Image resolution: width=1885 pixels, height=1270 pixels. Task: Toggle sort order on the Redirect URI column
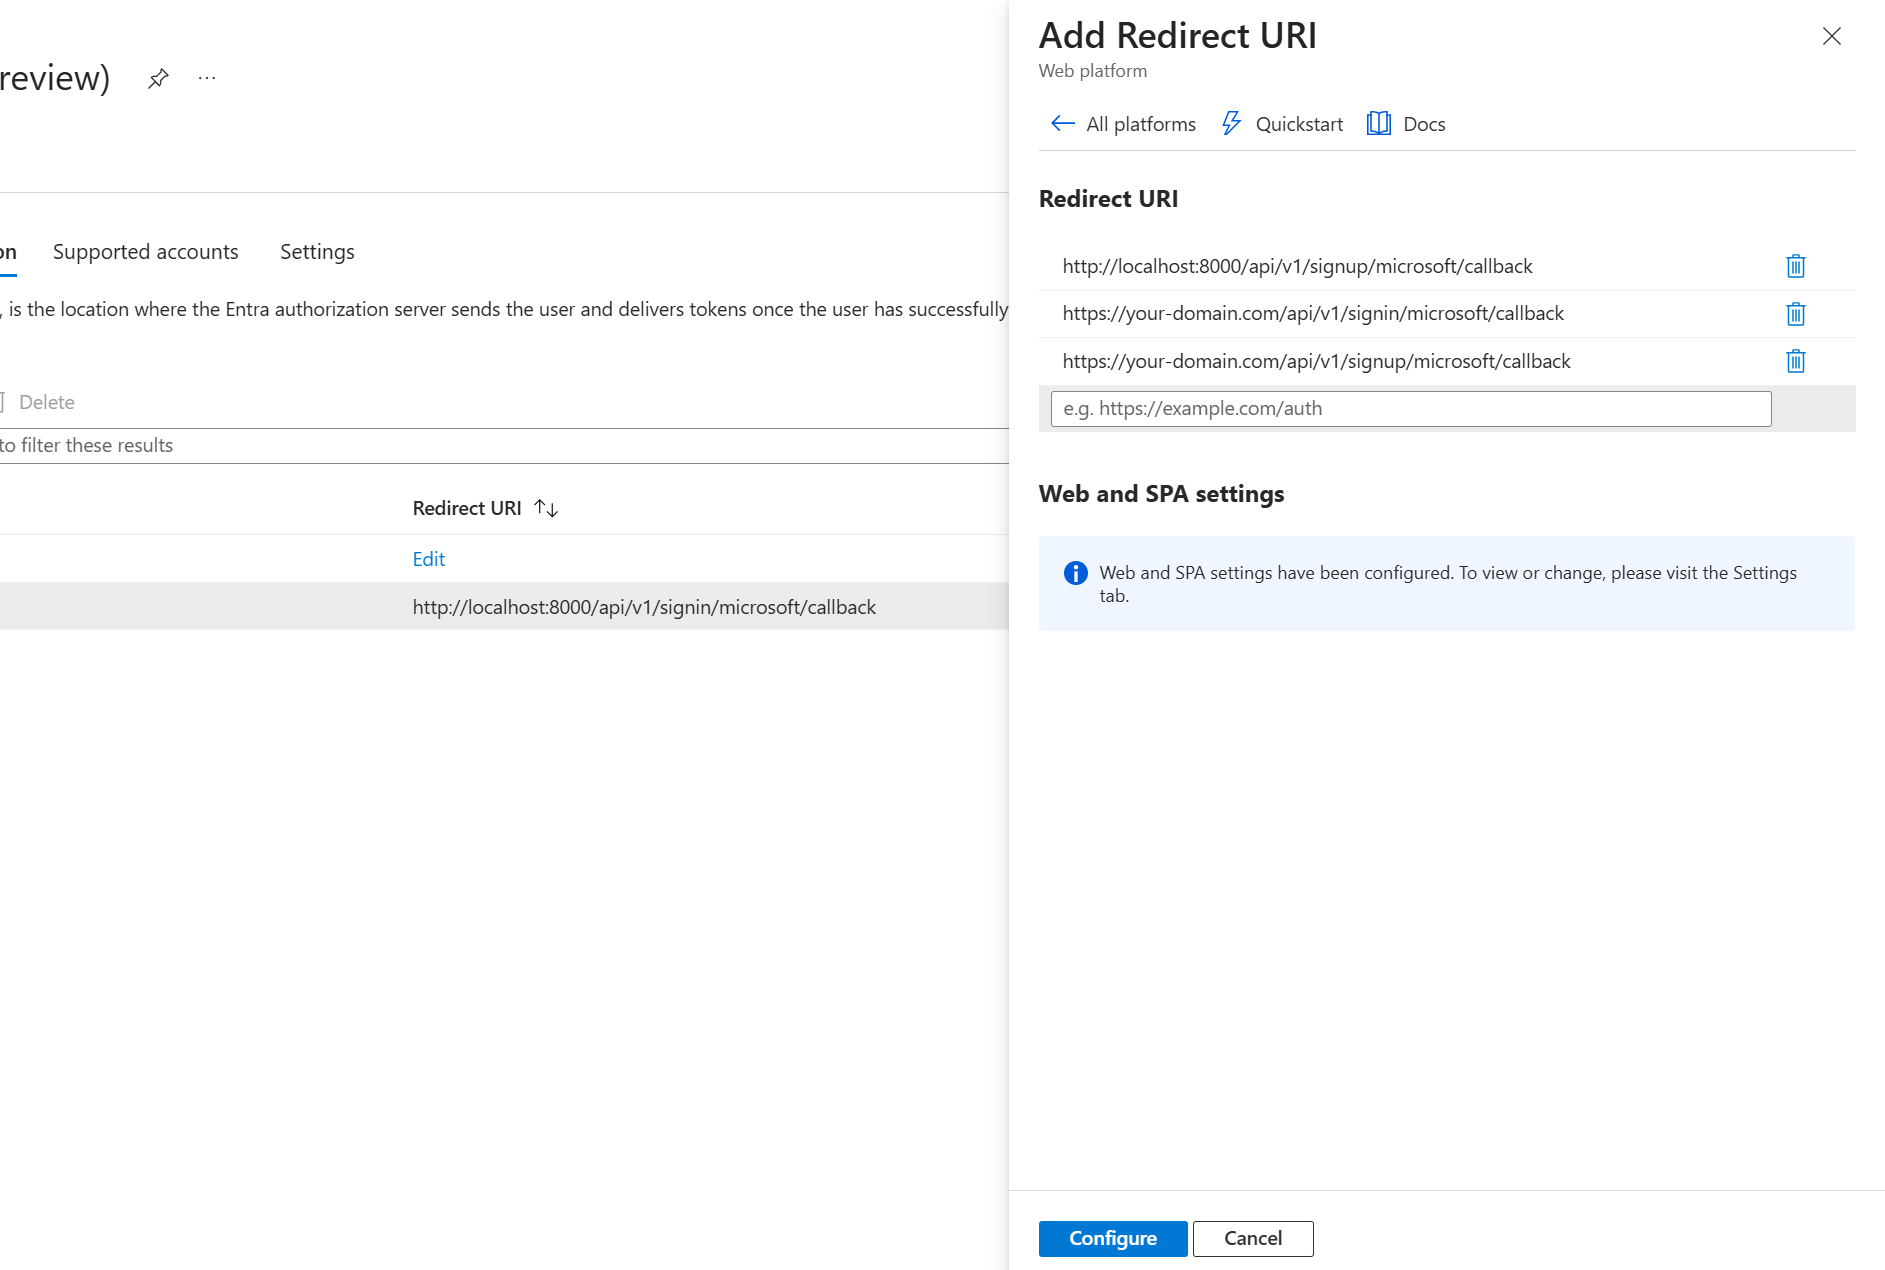[x=545, y=508]
